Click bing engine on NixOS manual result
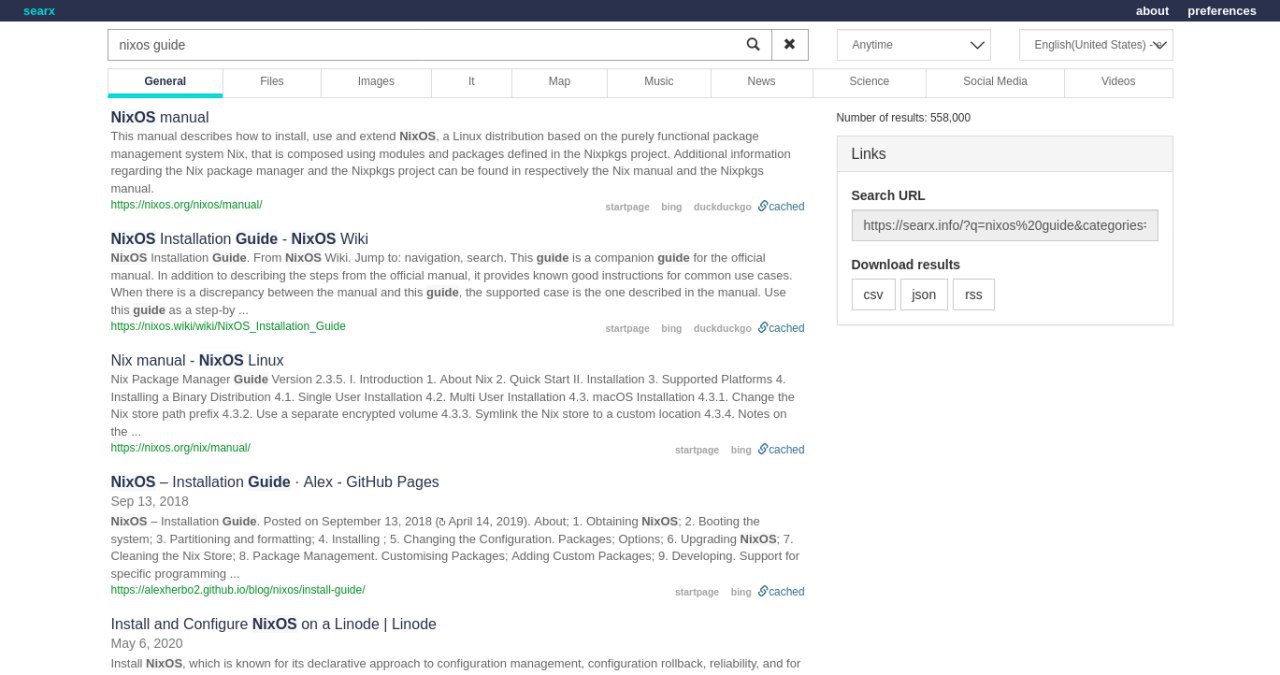Image resolution: width=1280 pixels, height=675 pixels. (671, 207)
